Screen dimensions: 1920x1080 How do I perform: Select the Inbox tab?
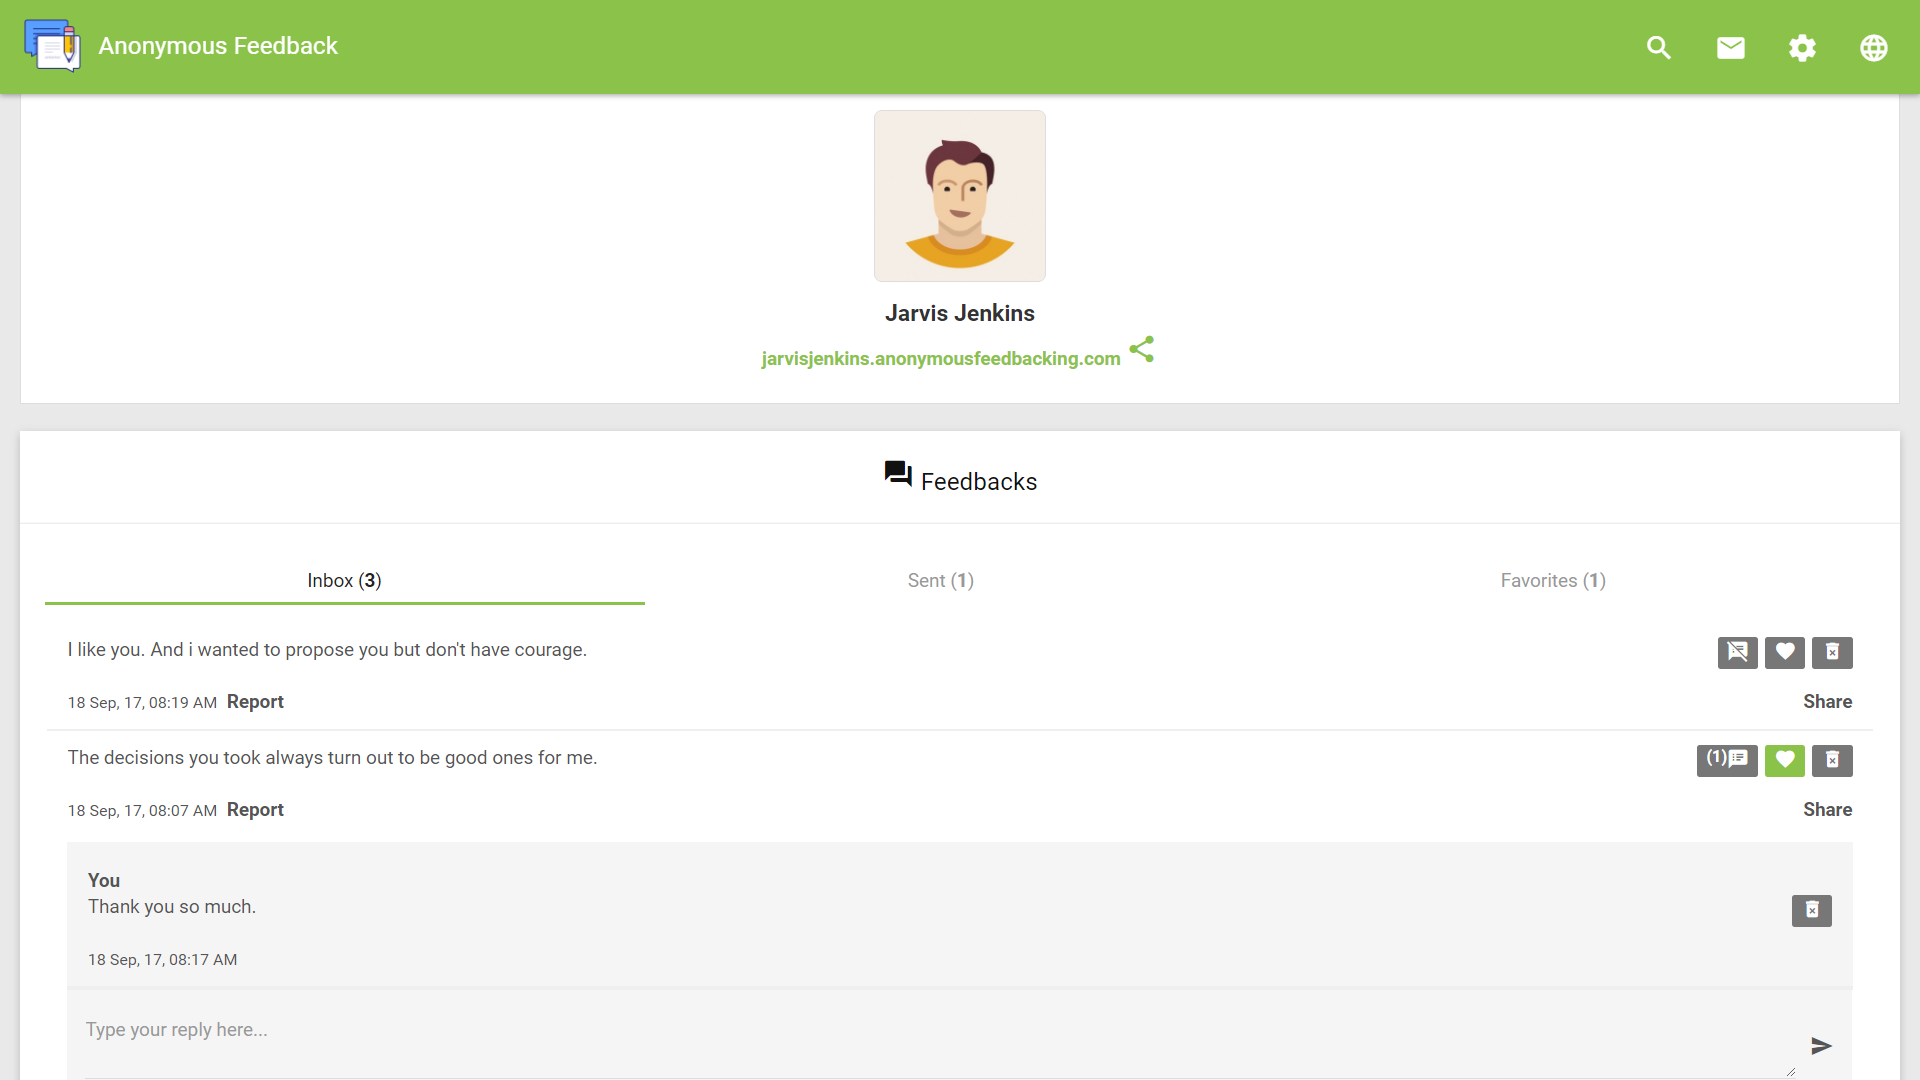pyautogui.click(x=344, y=580)
